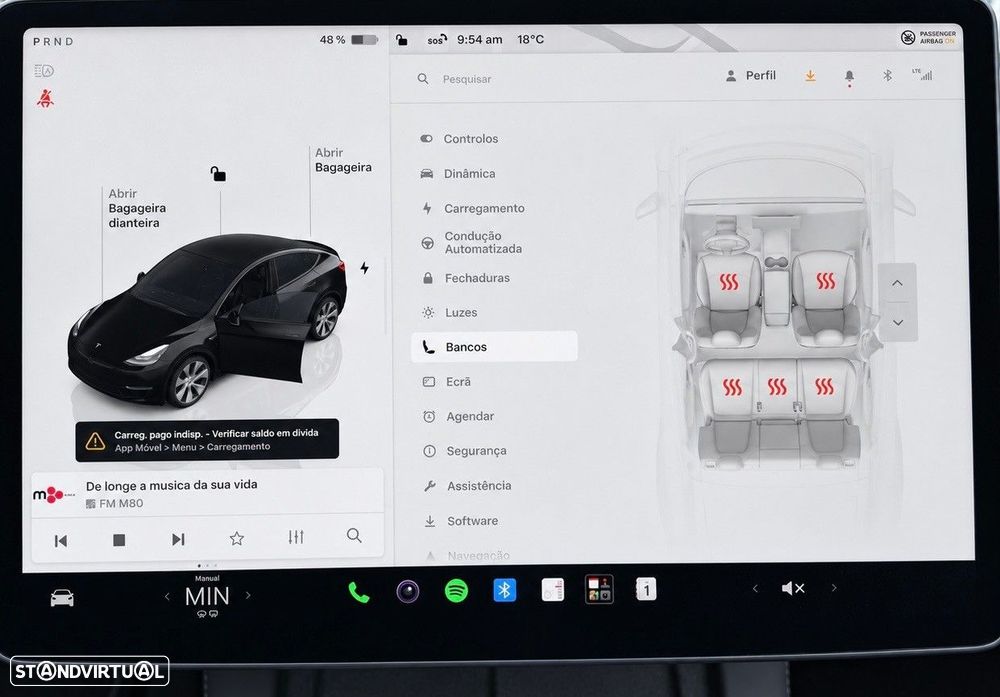The width and height of the screenshot is (1000, 697).
Task: Tap the media search magnifier icon
Action: 354,536
